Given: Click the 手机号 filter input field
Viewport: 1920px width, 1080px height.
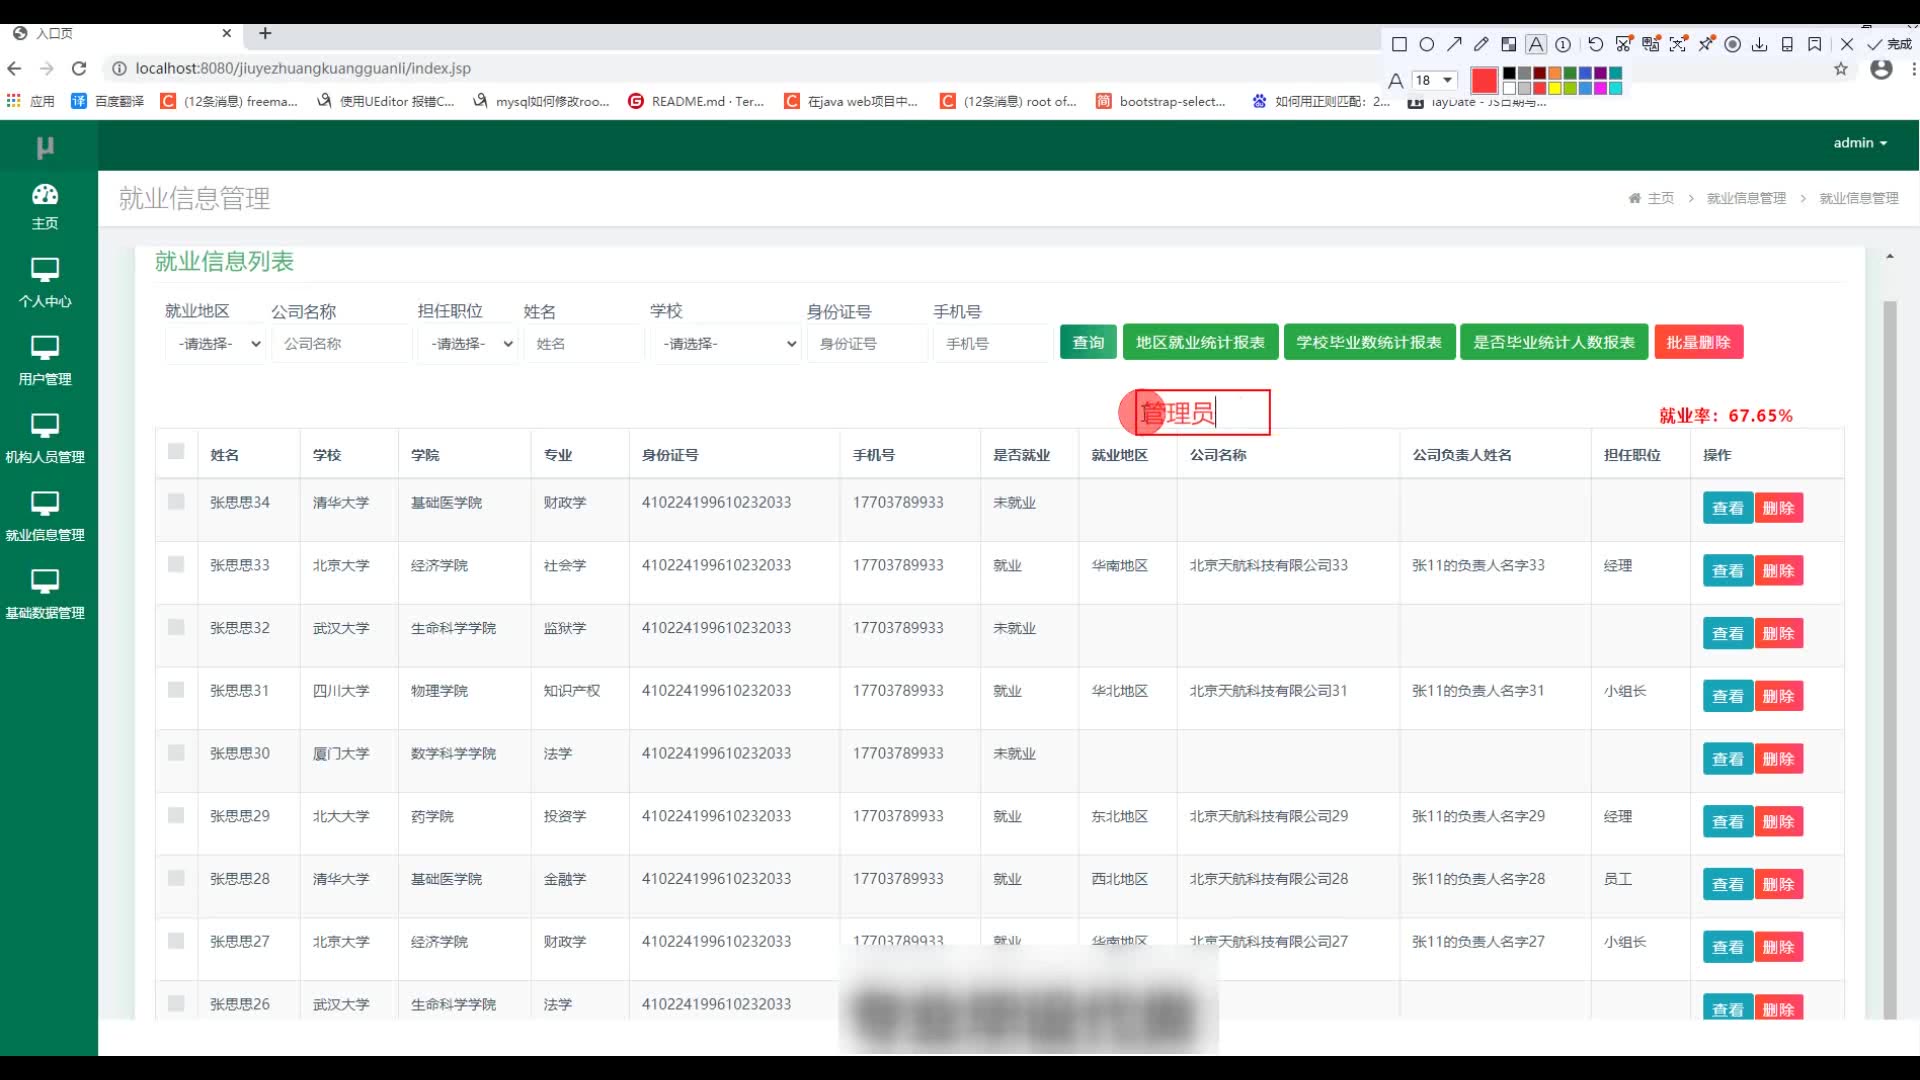Looking at the screenshot, I should click(x=992, y=343).
